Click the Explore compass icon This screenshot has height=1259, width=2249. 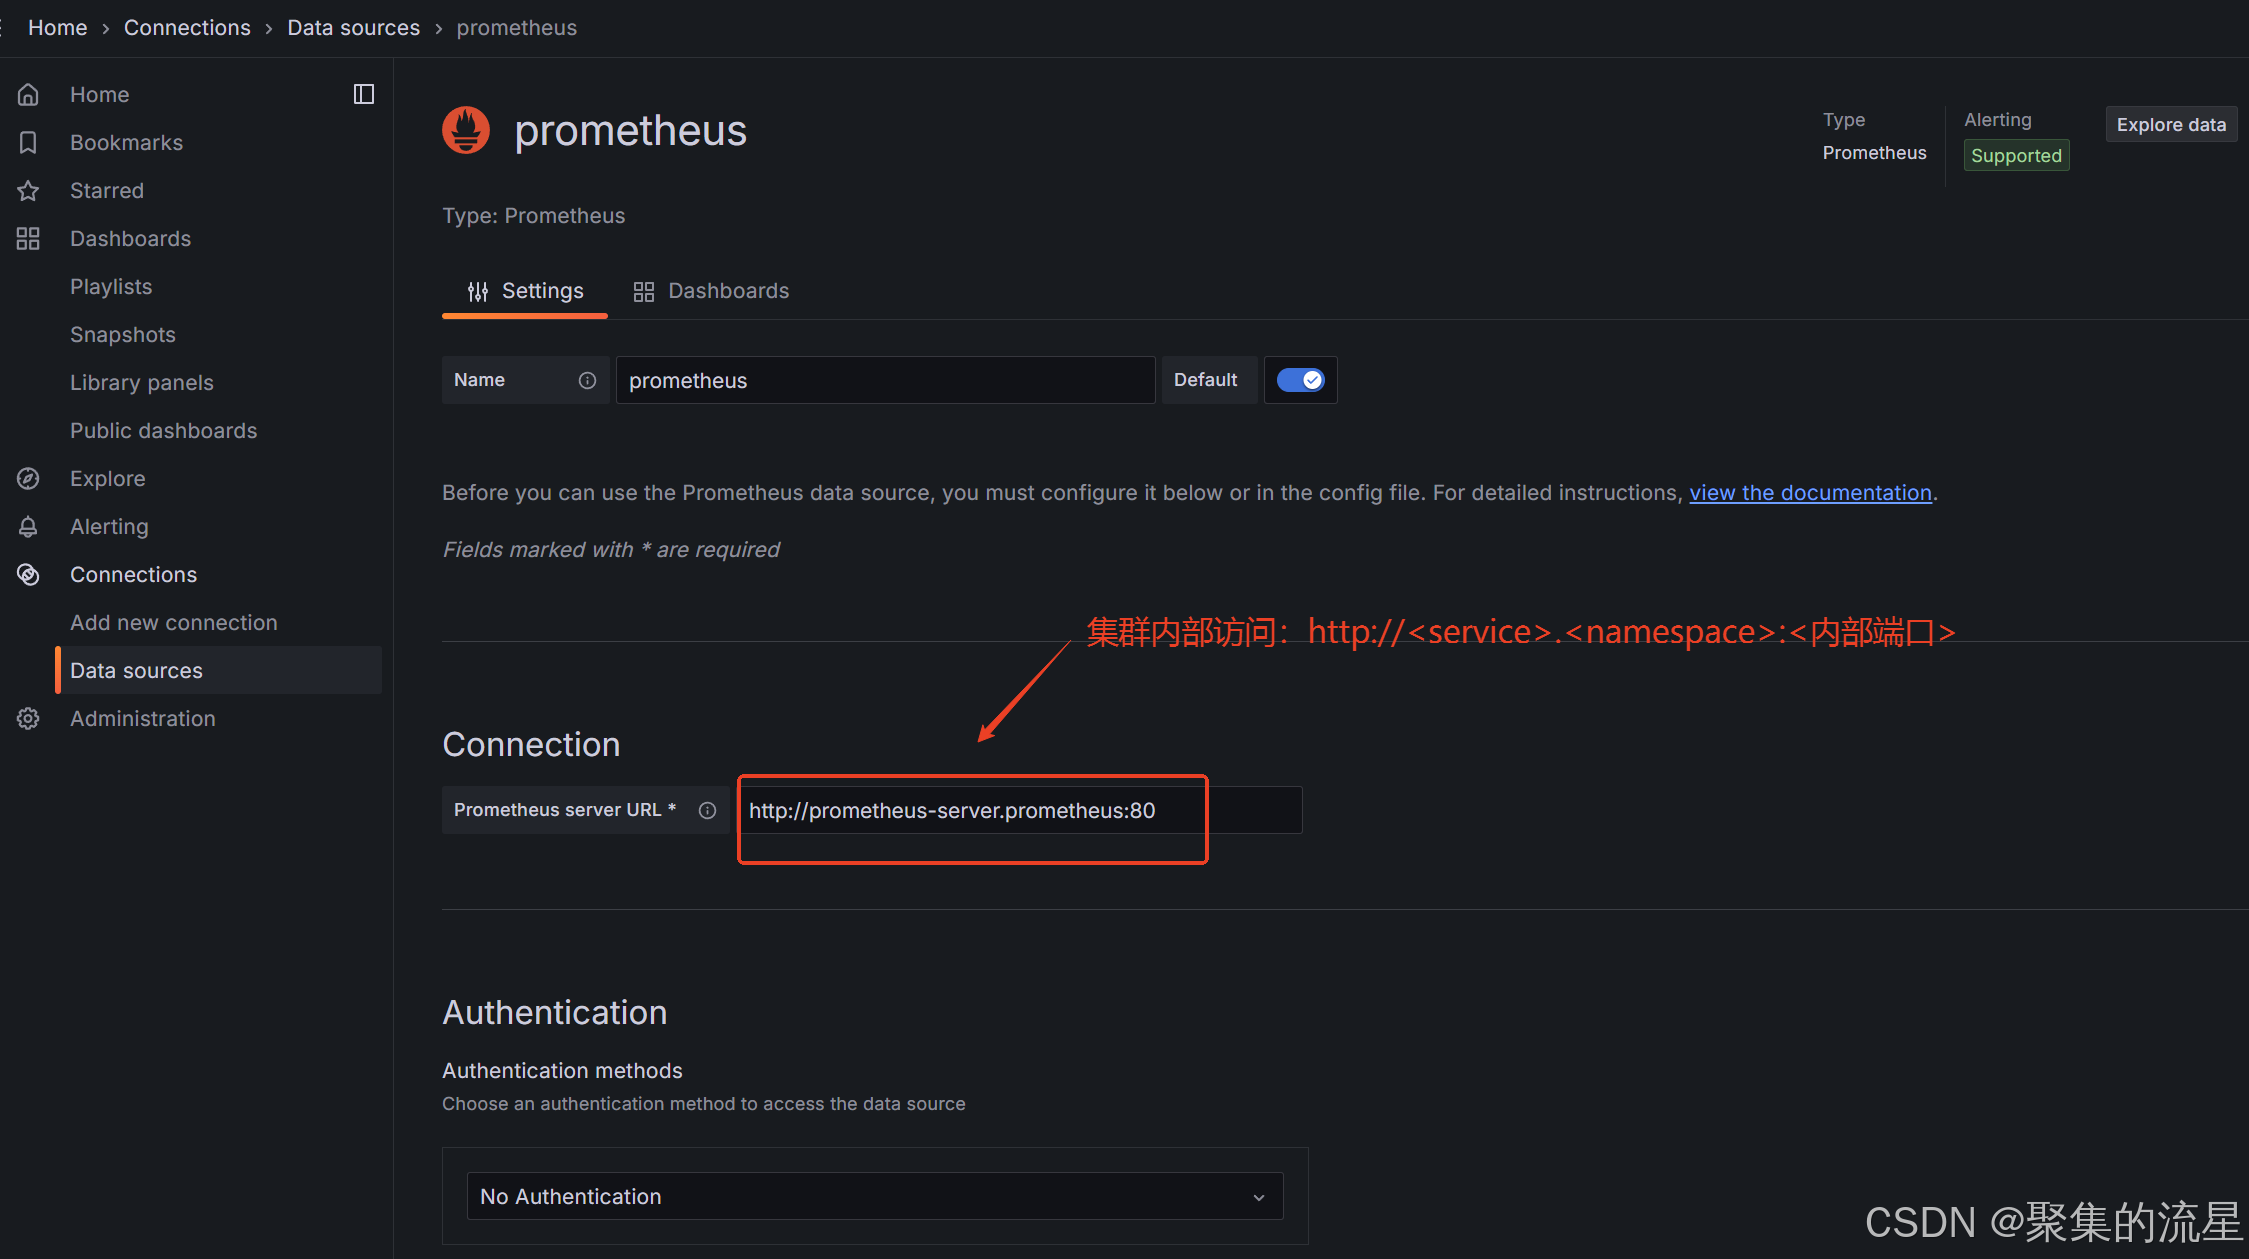(x=28, y=478)
